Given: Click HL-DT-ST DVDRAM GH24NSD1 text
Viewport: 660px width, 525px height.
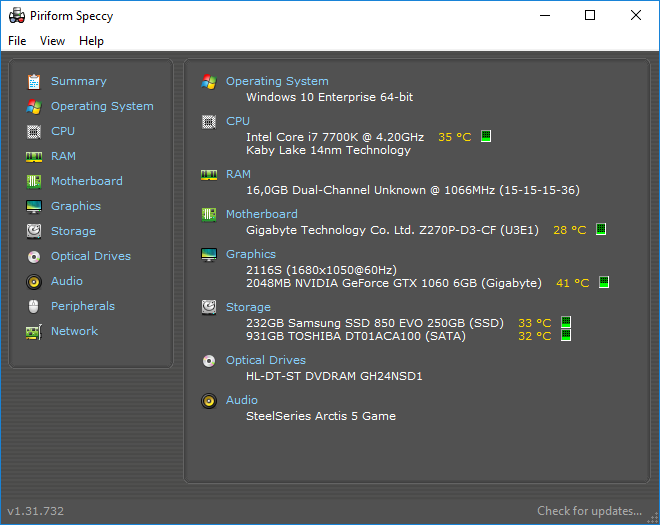Looking at the screenshot, I should tap(334, 376).
